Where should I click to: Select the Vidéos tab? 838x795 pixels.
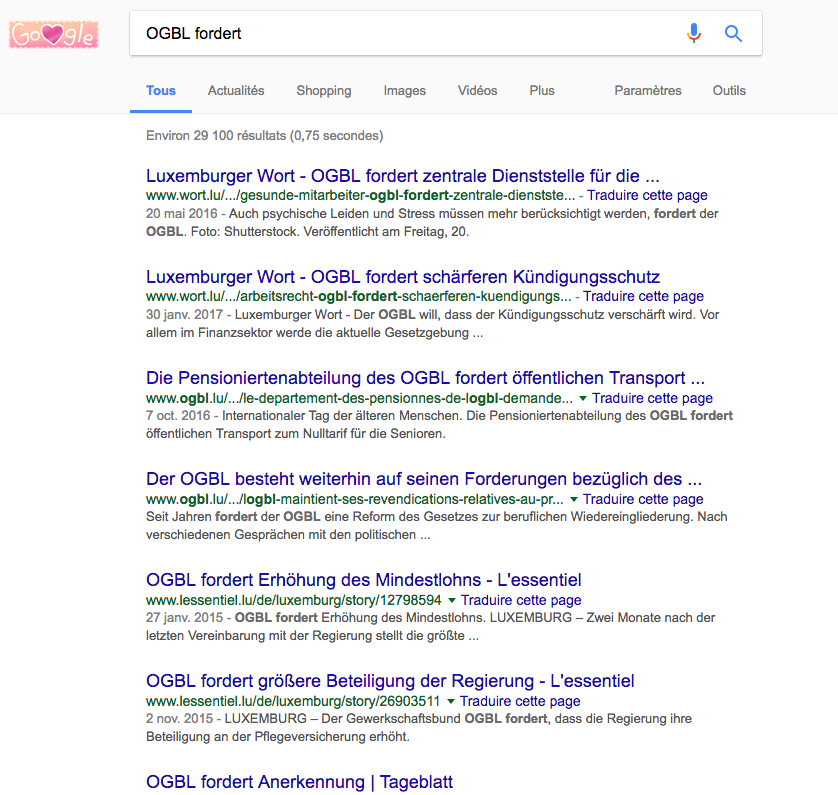tap(477, 91)
